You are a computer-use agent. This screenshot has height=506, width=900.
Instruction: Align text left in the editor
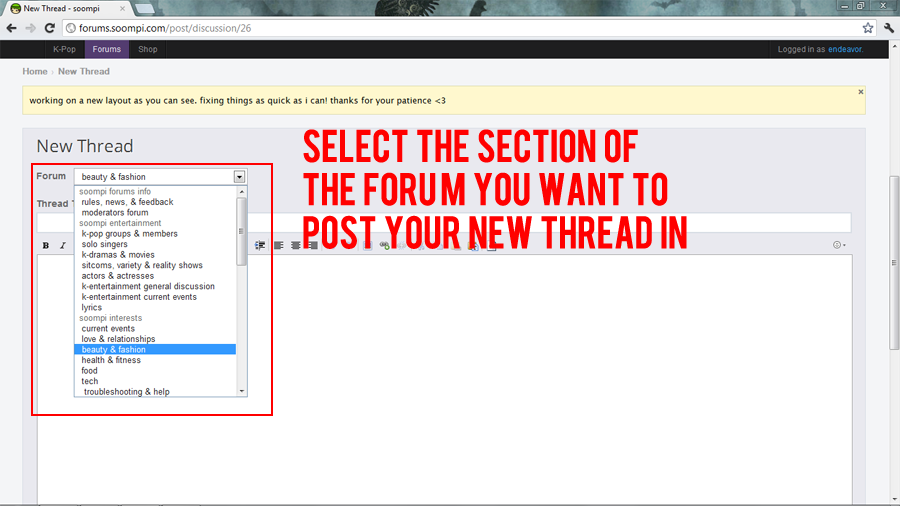(278, 246)
